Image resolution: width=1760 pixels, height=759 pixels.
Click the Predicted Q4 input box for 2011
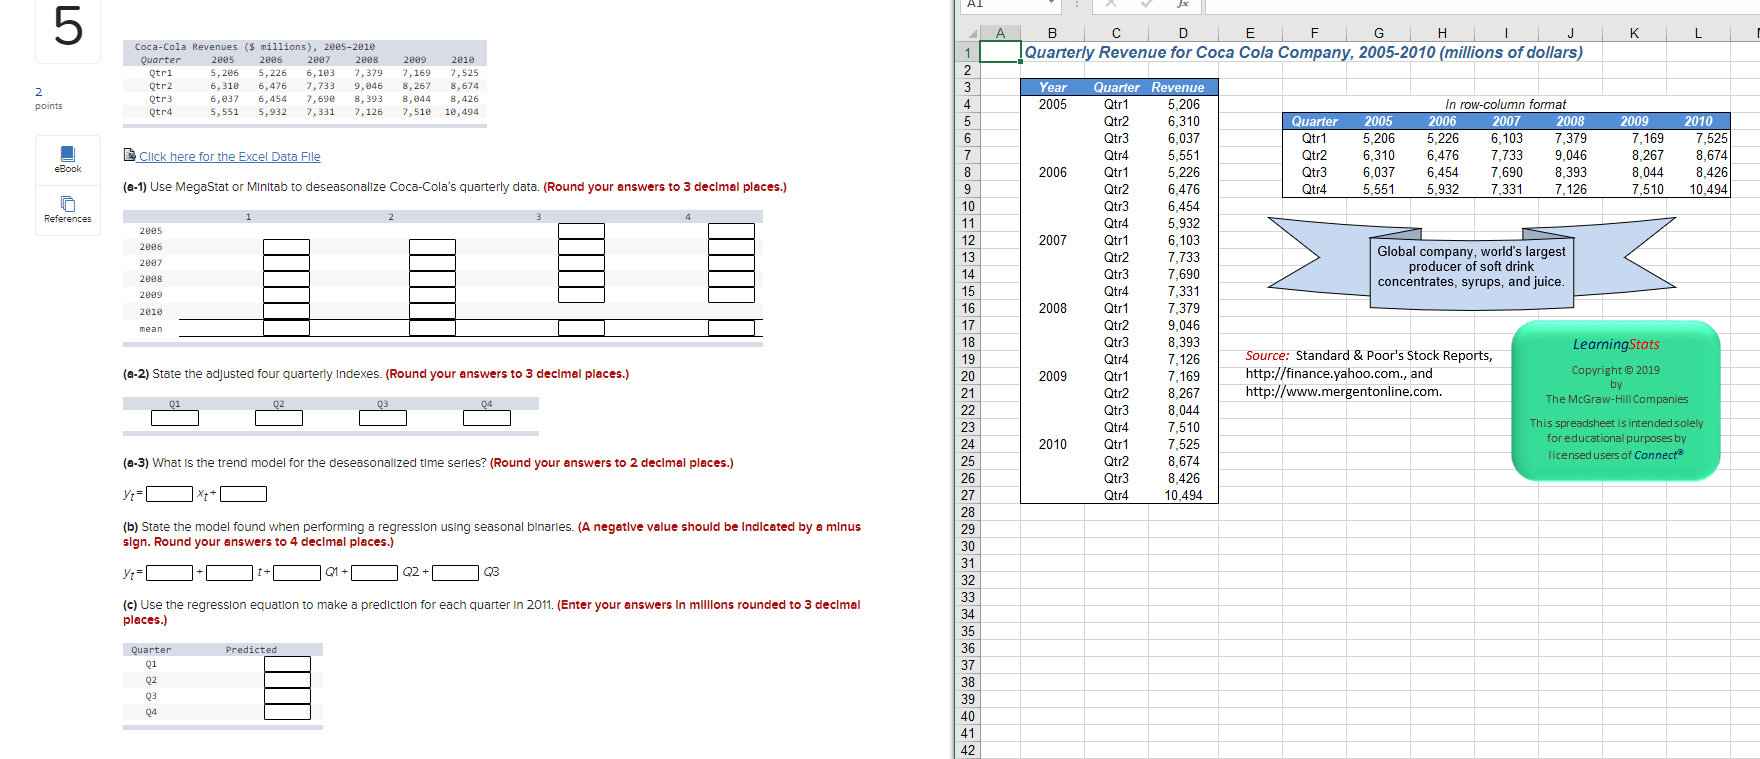(287, 712)
